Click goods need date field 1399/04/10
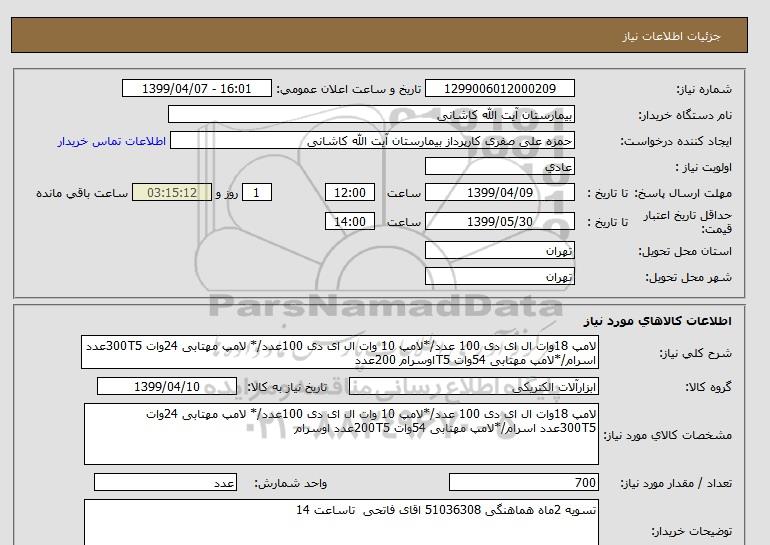The height and width of the screenshot is (545, 770). [x=167, y=386]
